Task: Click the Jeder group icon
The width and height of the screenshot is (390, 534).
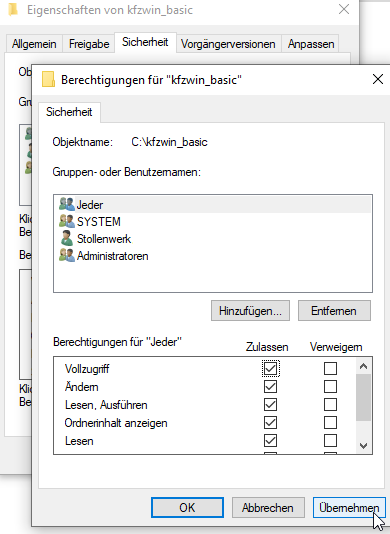Action: 67,204
